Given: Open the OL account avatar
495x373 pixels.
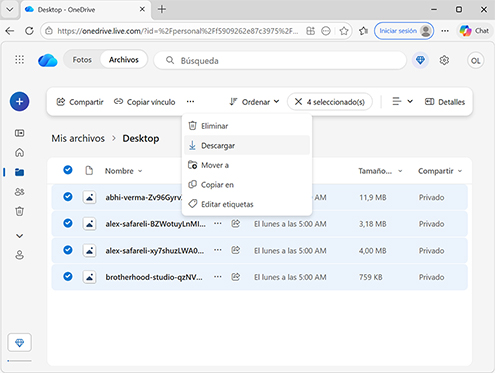Looking at the screenshot, I should point(475,61).
